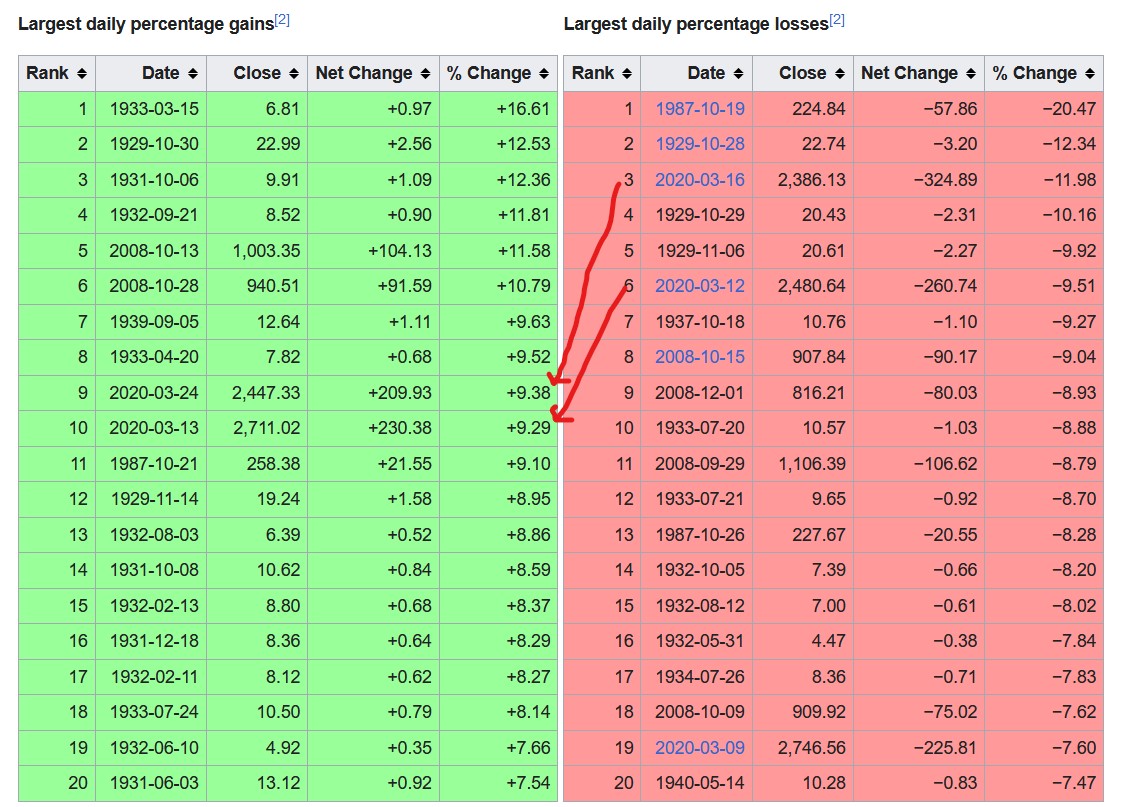
Task: Select the 1933-07-24 date cell
Action: pyautogui.click(x=151, y=712)
